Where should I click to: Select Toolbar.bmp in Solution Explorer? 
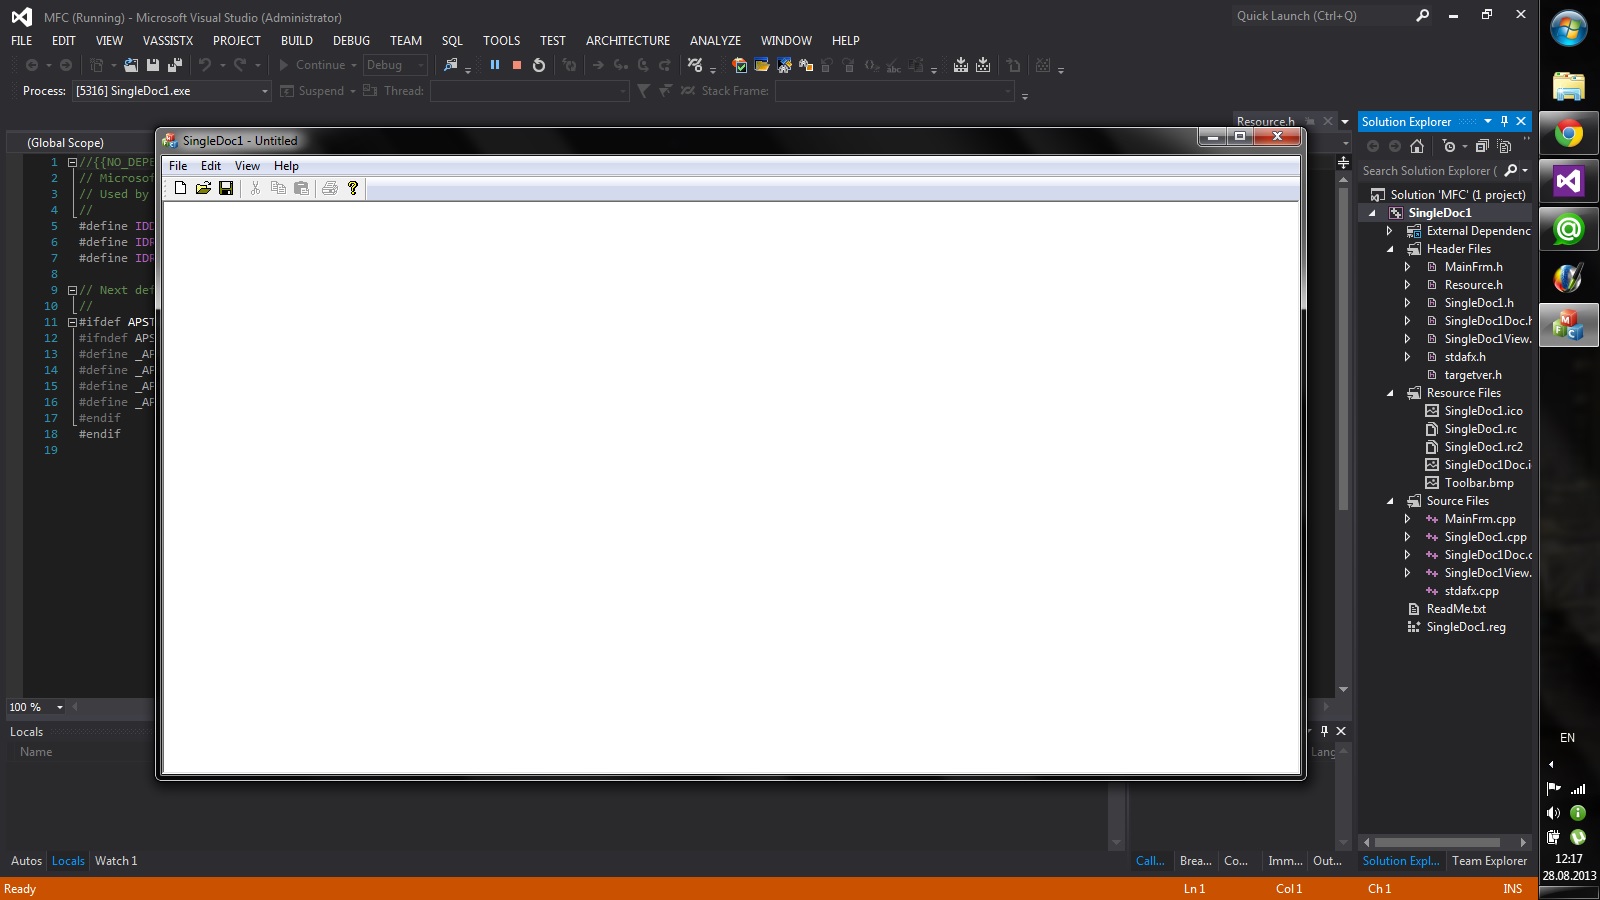[1479, 483]
